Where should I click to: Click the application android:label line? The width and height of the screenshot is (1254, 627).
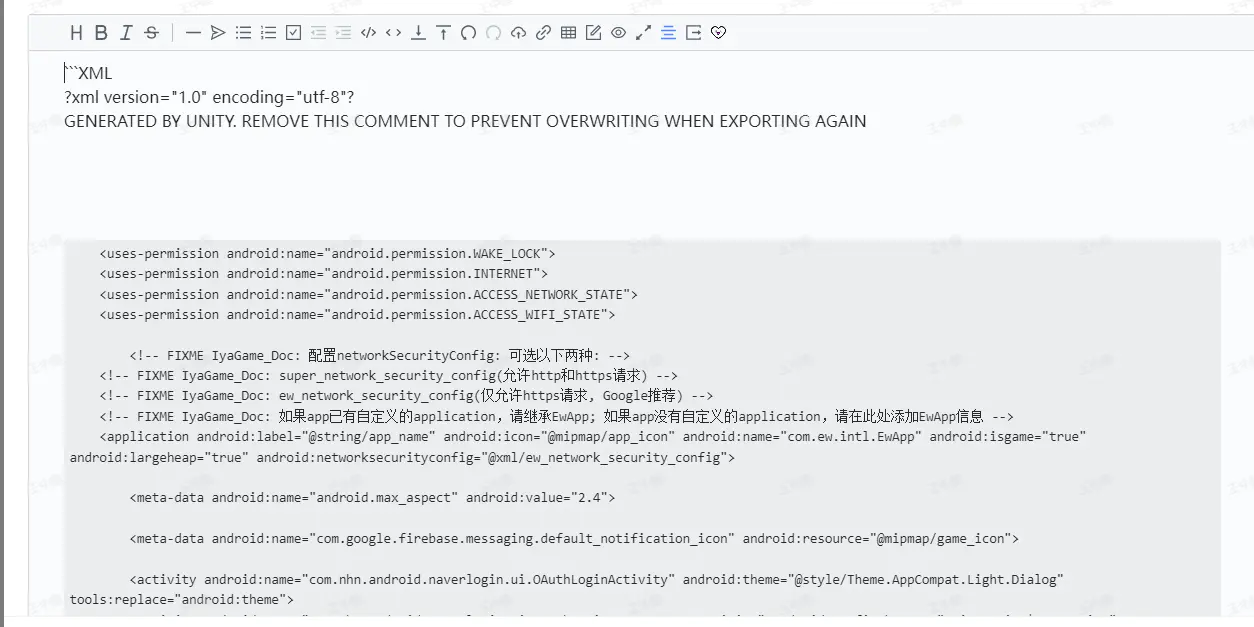(593, 437)
